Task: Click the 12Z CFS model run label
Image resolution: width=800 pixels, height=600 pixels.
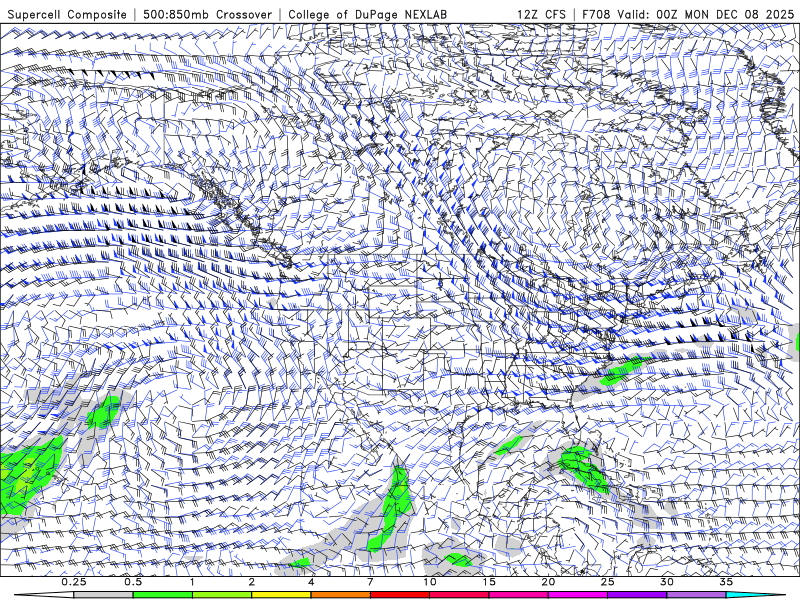Action: coord(541,14)
